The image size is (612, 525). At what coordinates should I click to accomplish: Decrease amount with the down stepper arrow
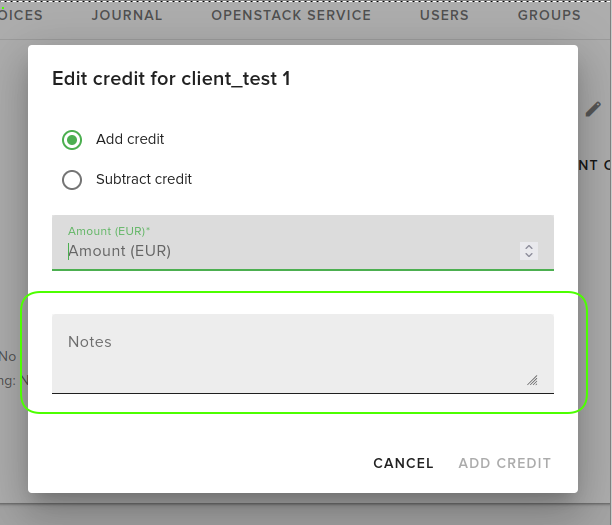(529, 256)
